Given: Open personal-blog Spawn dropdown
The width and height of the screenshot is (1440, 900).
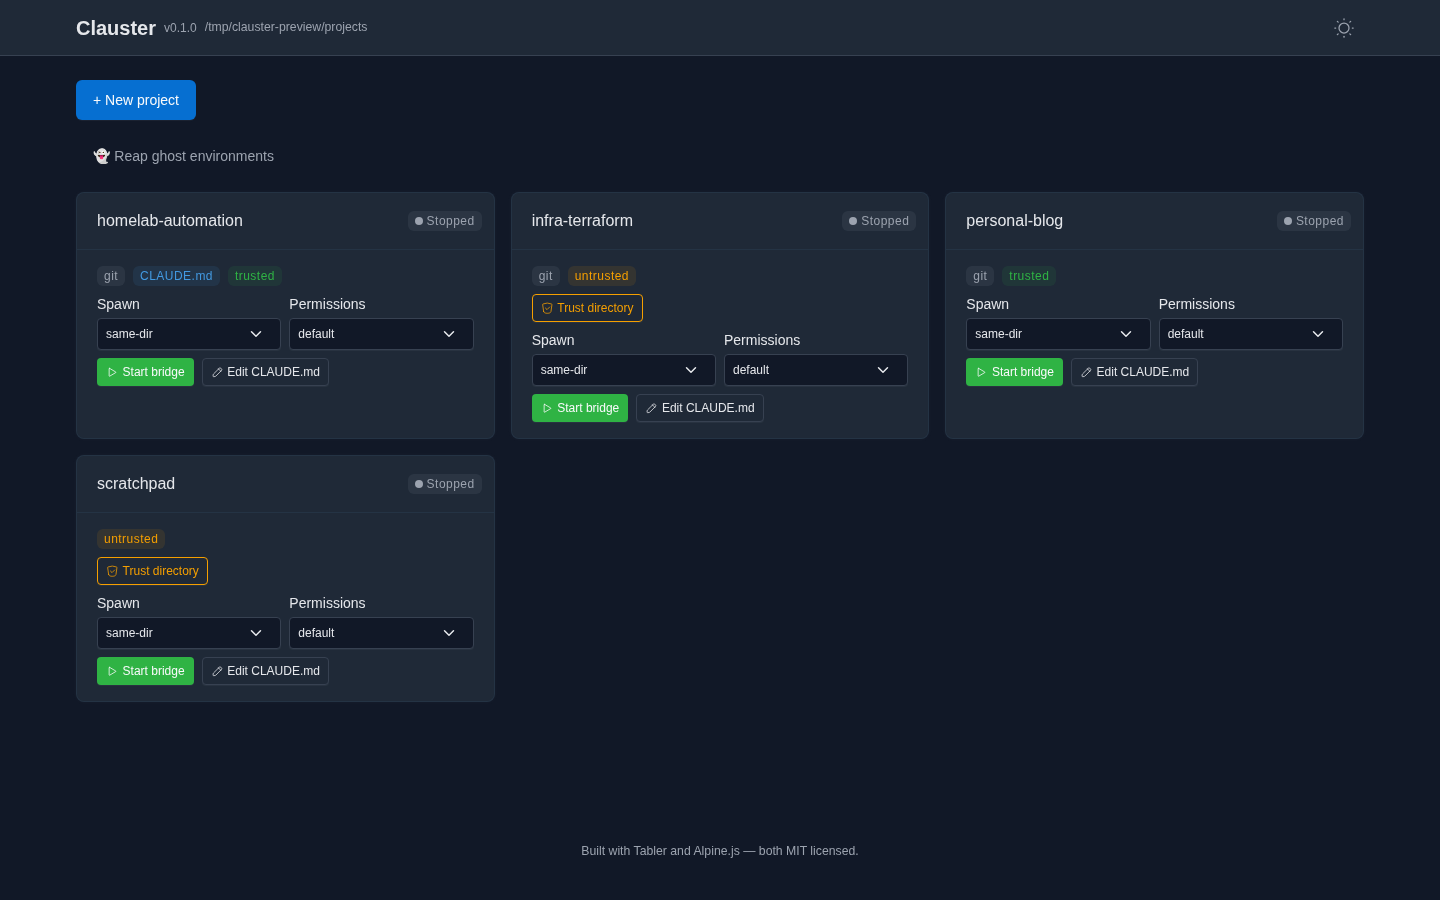Looking at the screenshot, I should (x=1058, y=334).
